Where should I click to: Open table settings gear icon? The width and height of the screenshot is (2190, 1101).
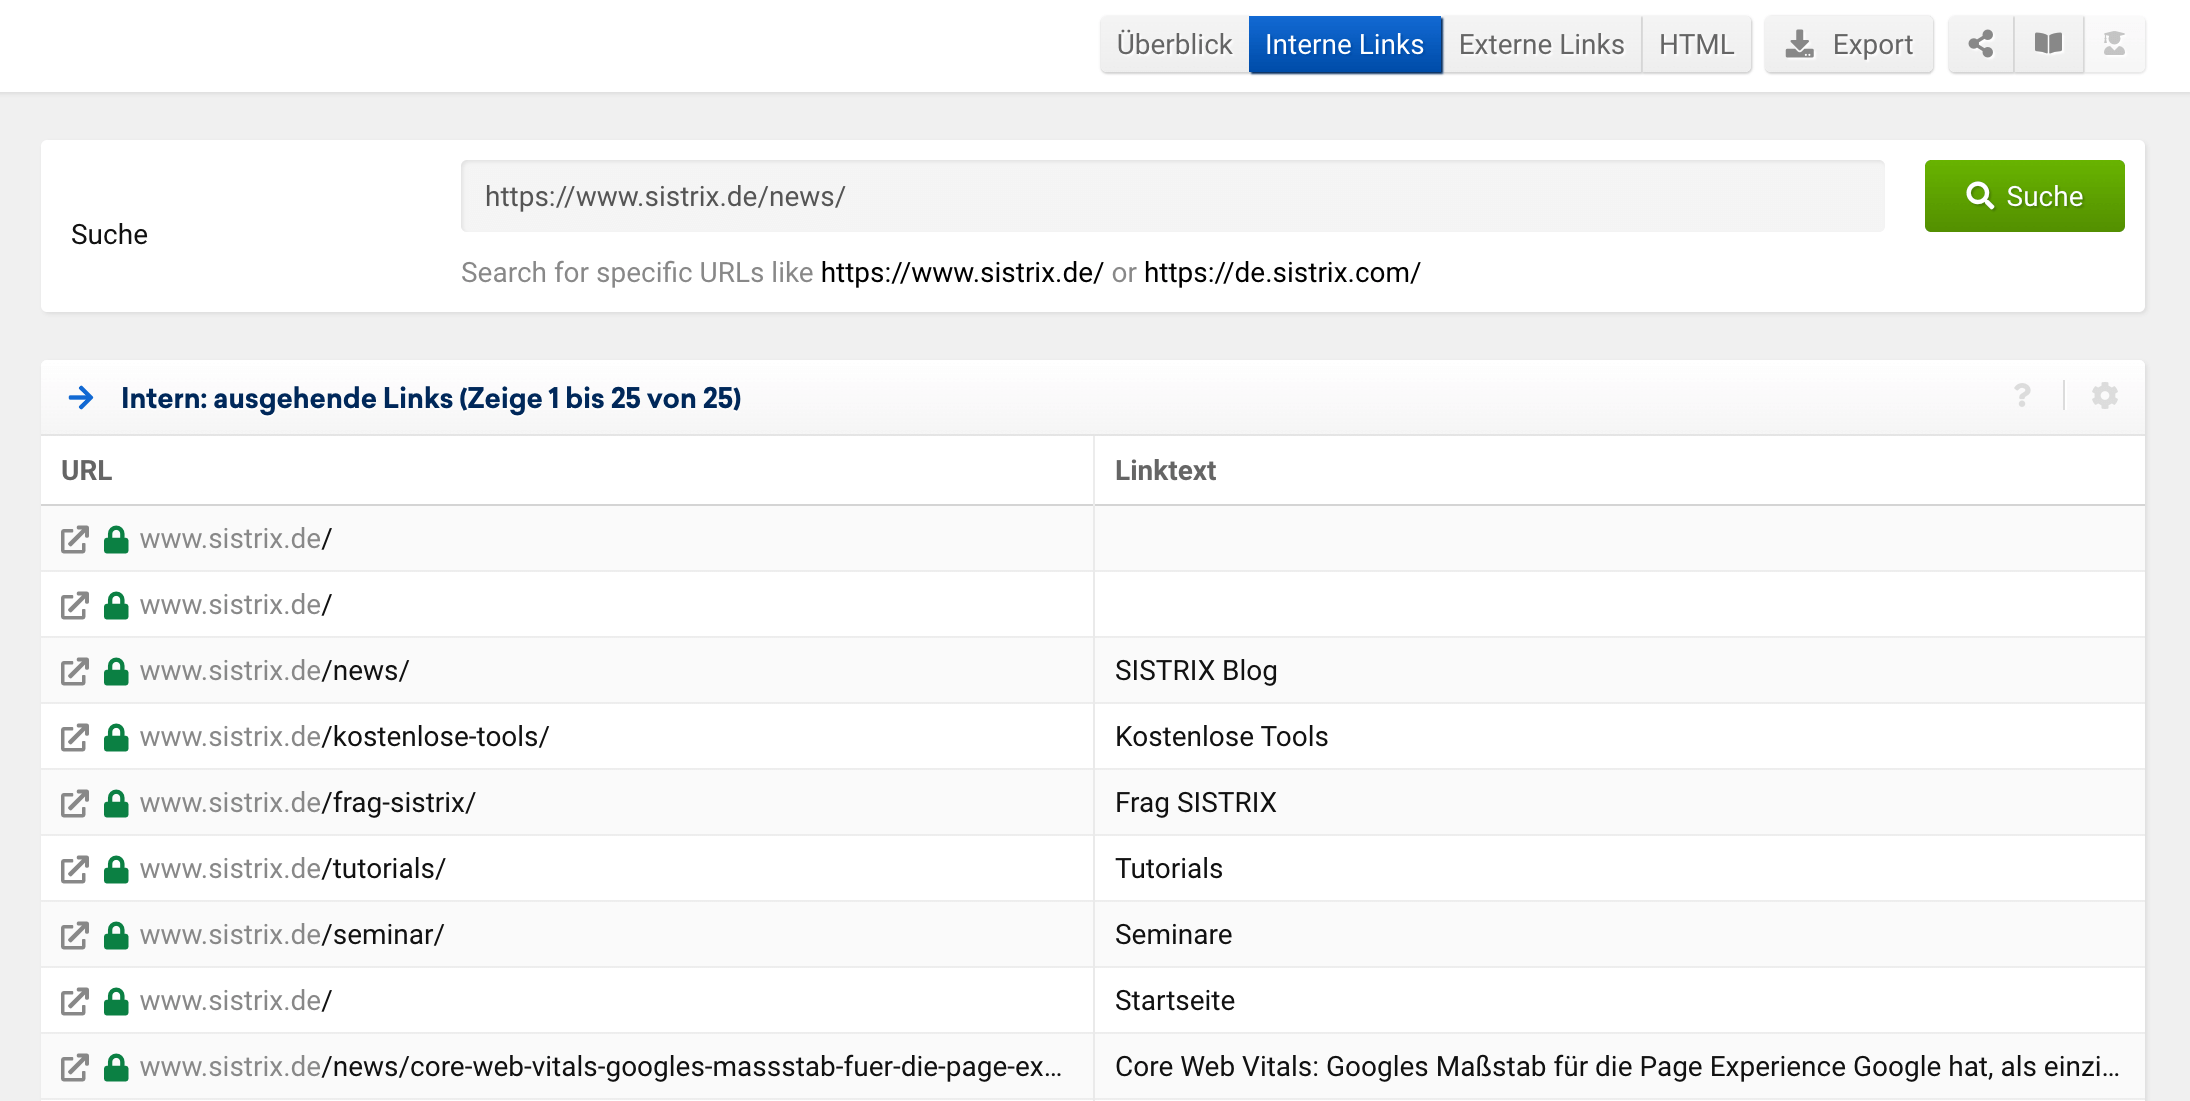2104,396
